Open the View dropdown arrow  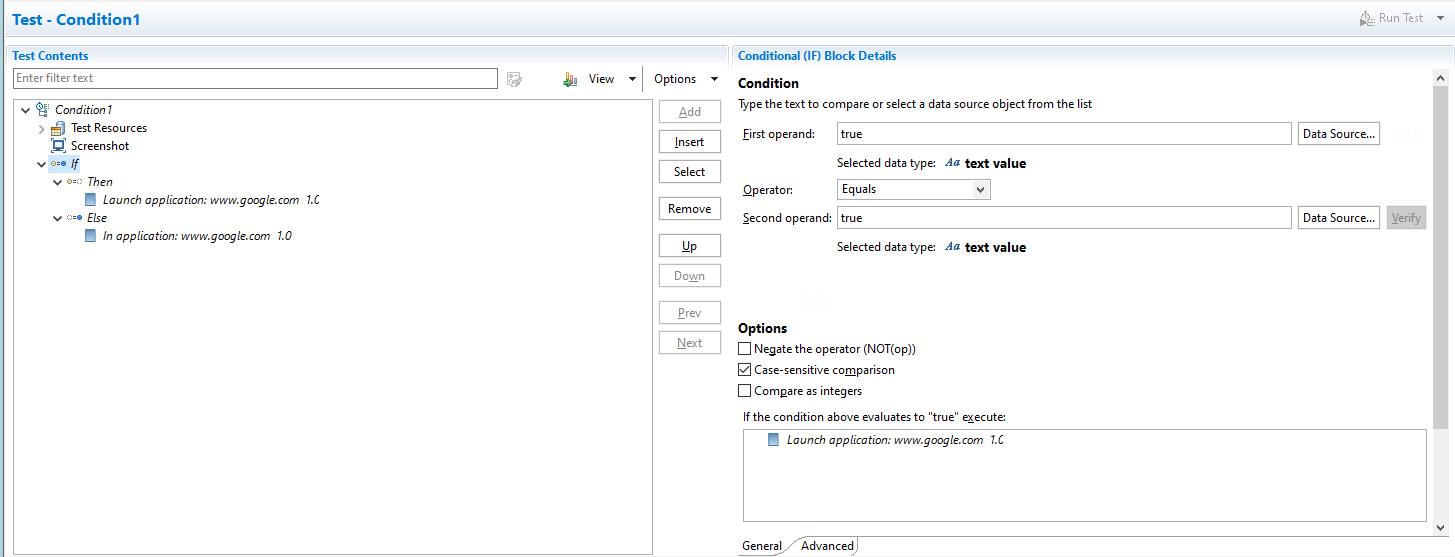(632, 80)
